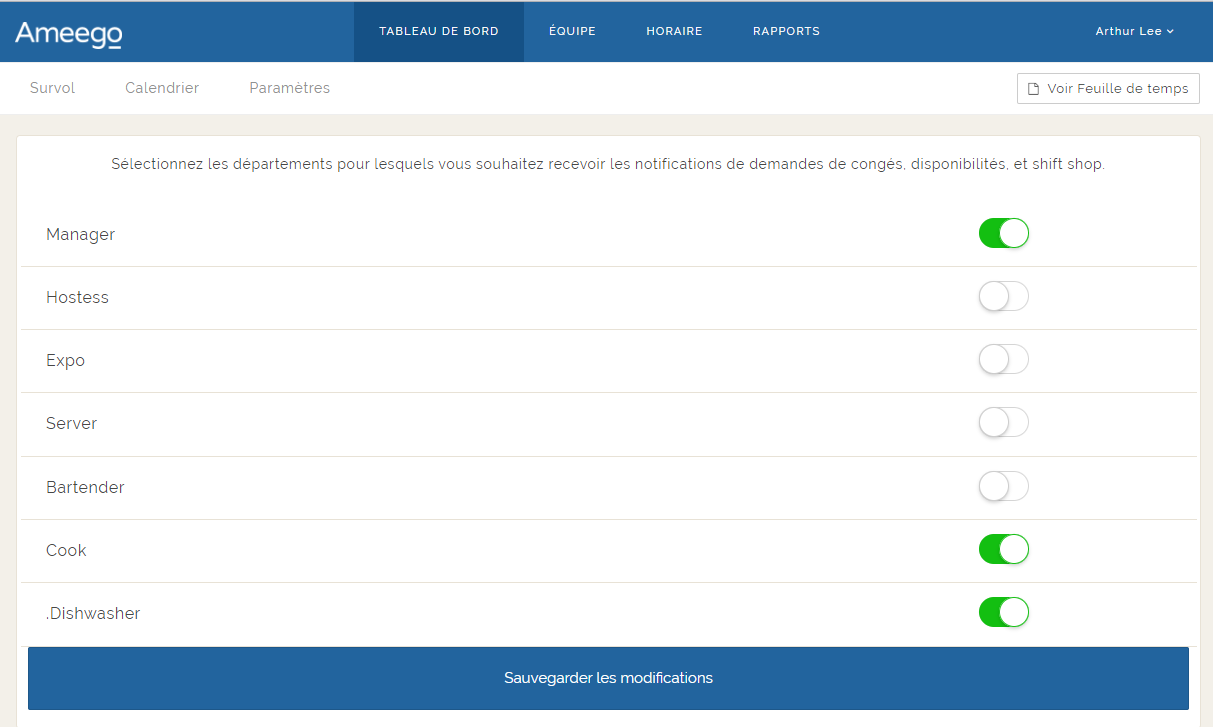Enable the Server notifications toggle
Screen dimensions: 1213x727
(x=1003, y=422)
